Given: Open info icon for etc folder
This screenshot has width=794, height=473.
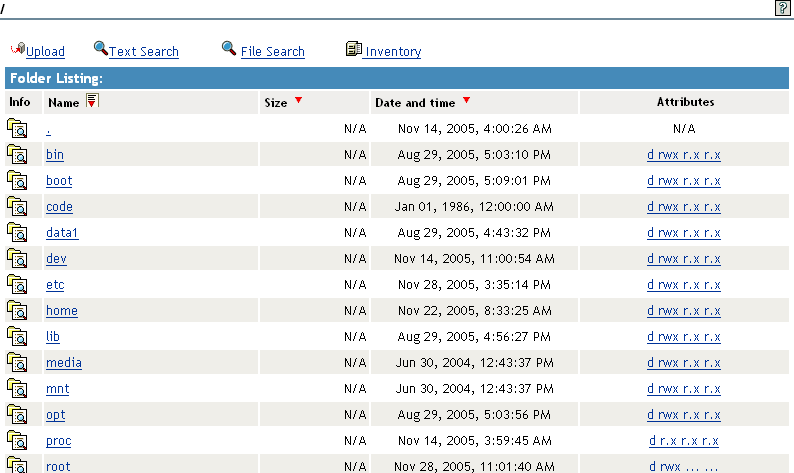Looking at the screenshot, I should 17,284.
